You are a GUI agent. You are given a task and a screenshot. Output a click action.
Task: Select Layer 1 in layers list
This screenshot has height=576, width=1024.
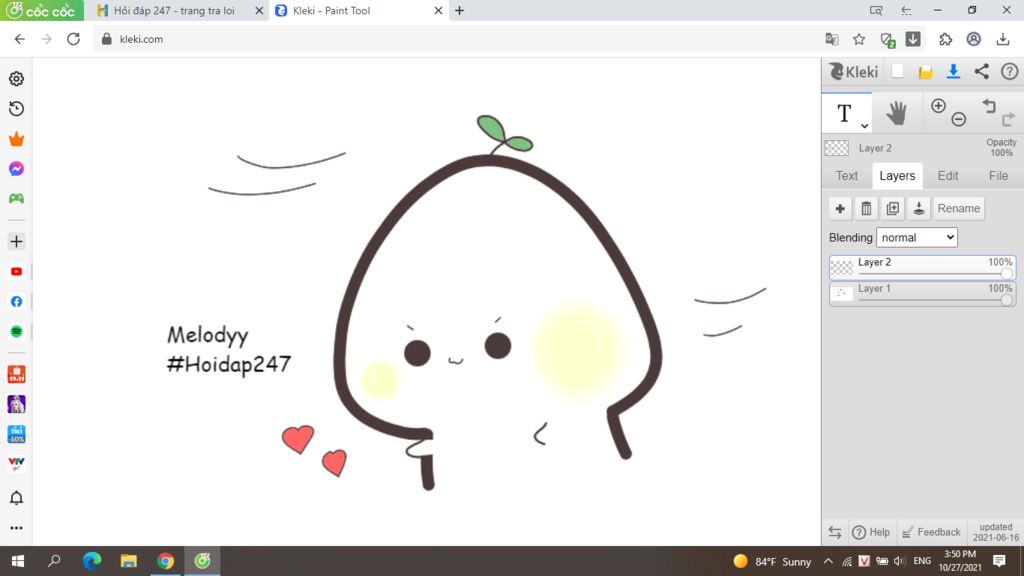click(x=922, y=294)
